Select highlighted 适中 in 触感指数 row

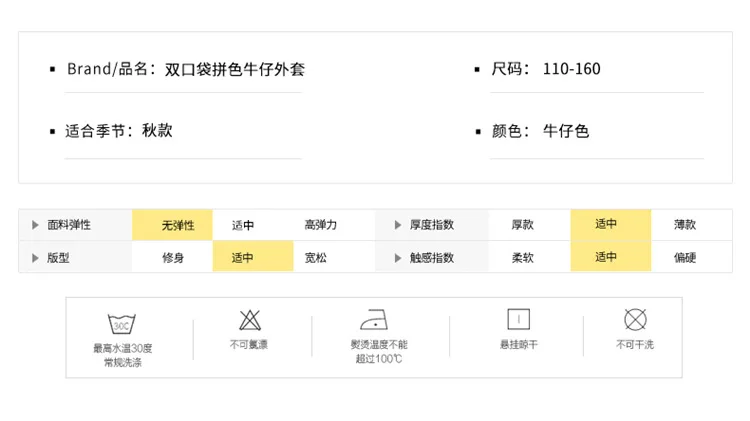pyautogui.click(x=611, y=256)
